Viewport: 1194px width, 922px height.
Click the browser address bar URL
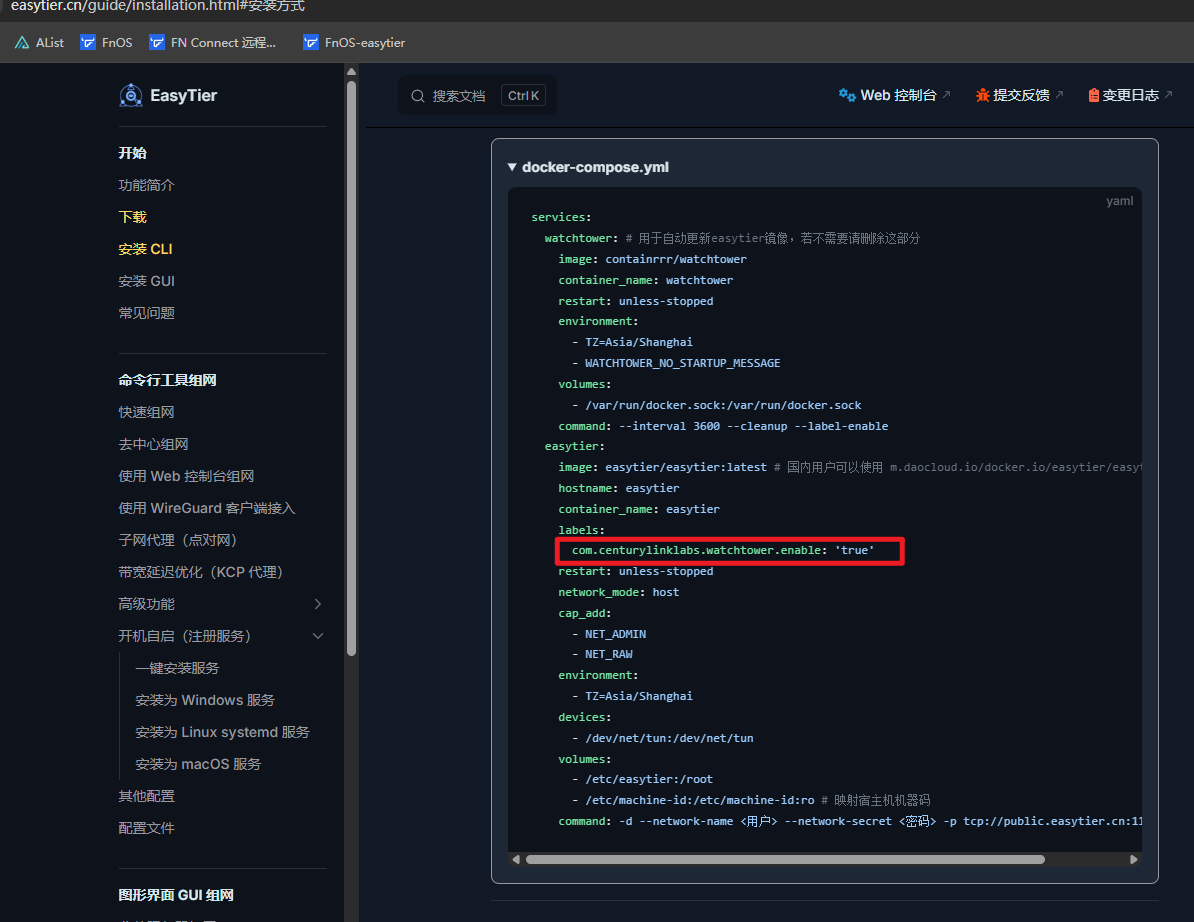point(158,7)
